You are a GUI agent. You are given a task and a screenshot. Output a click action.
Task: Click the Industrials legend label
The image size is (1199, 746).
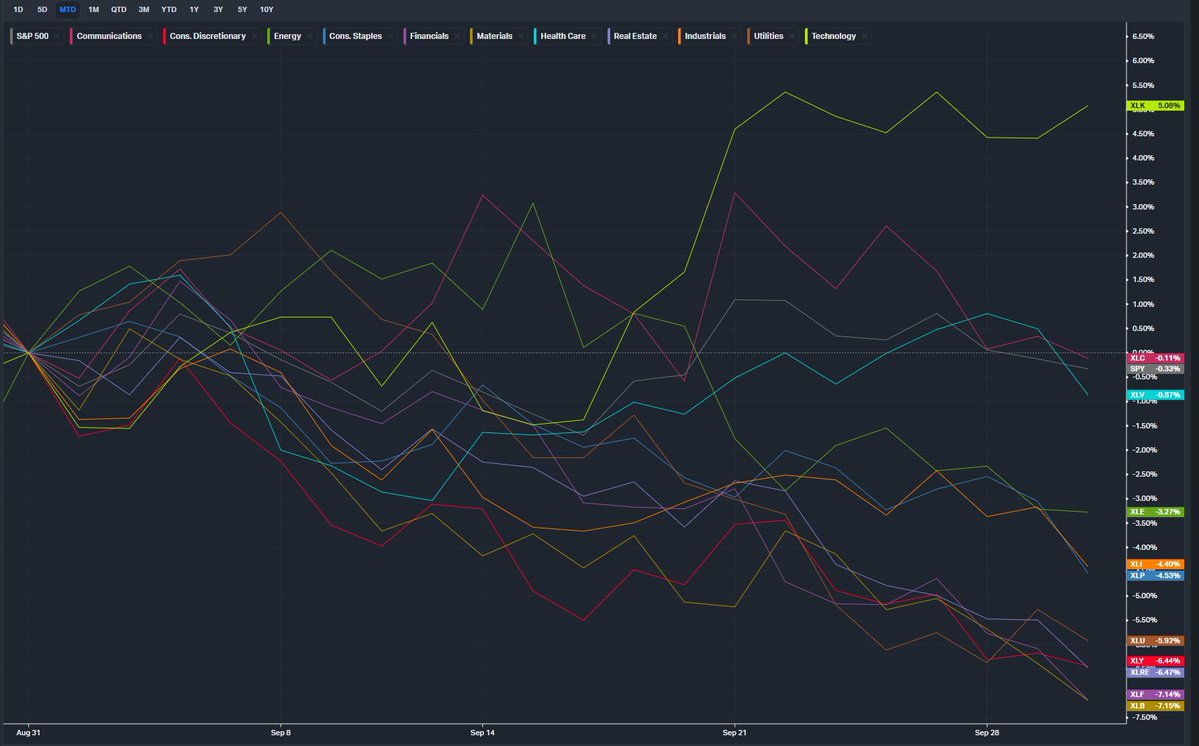705,36
